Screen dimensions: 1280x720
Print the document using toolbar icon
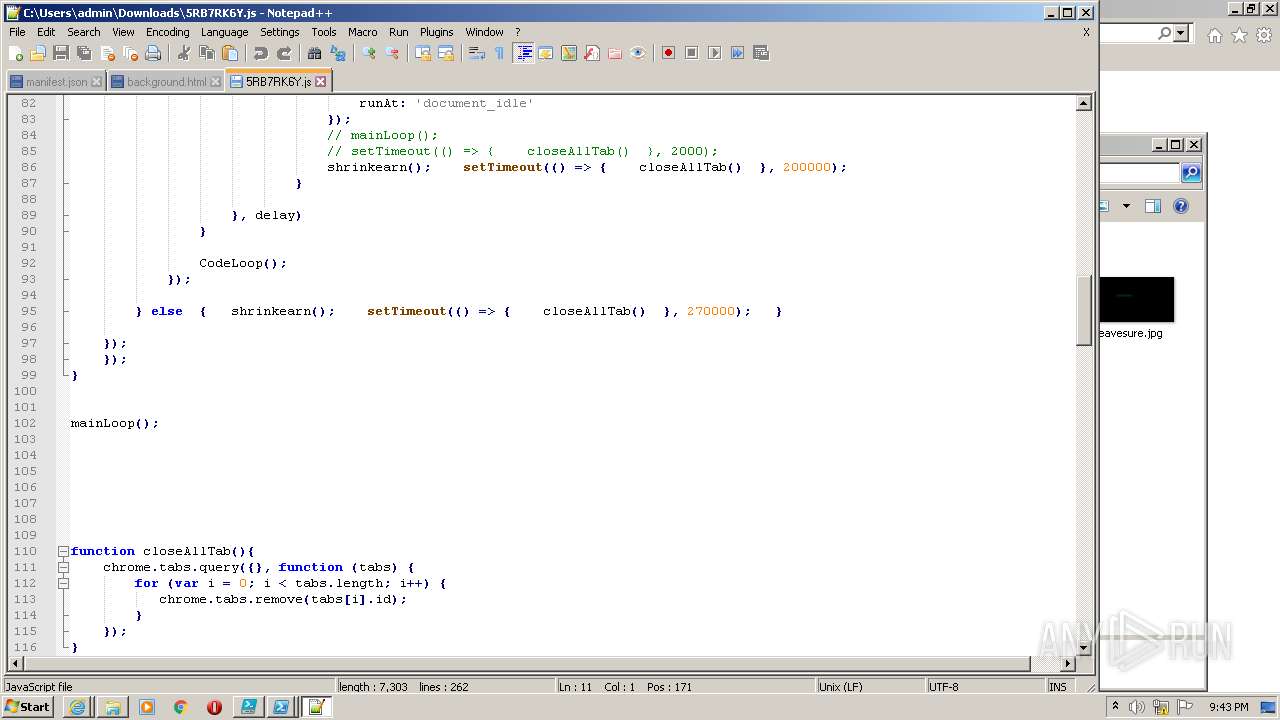coord(153,53)
